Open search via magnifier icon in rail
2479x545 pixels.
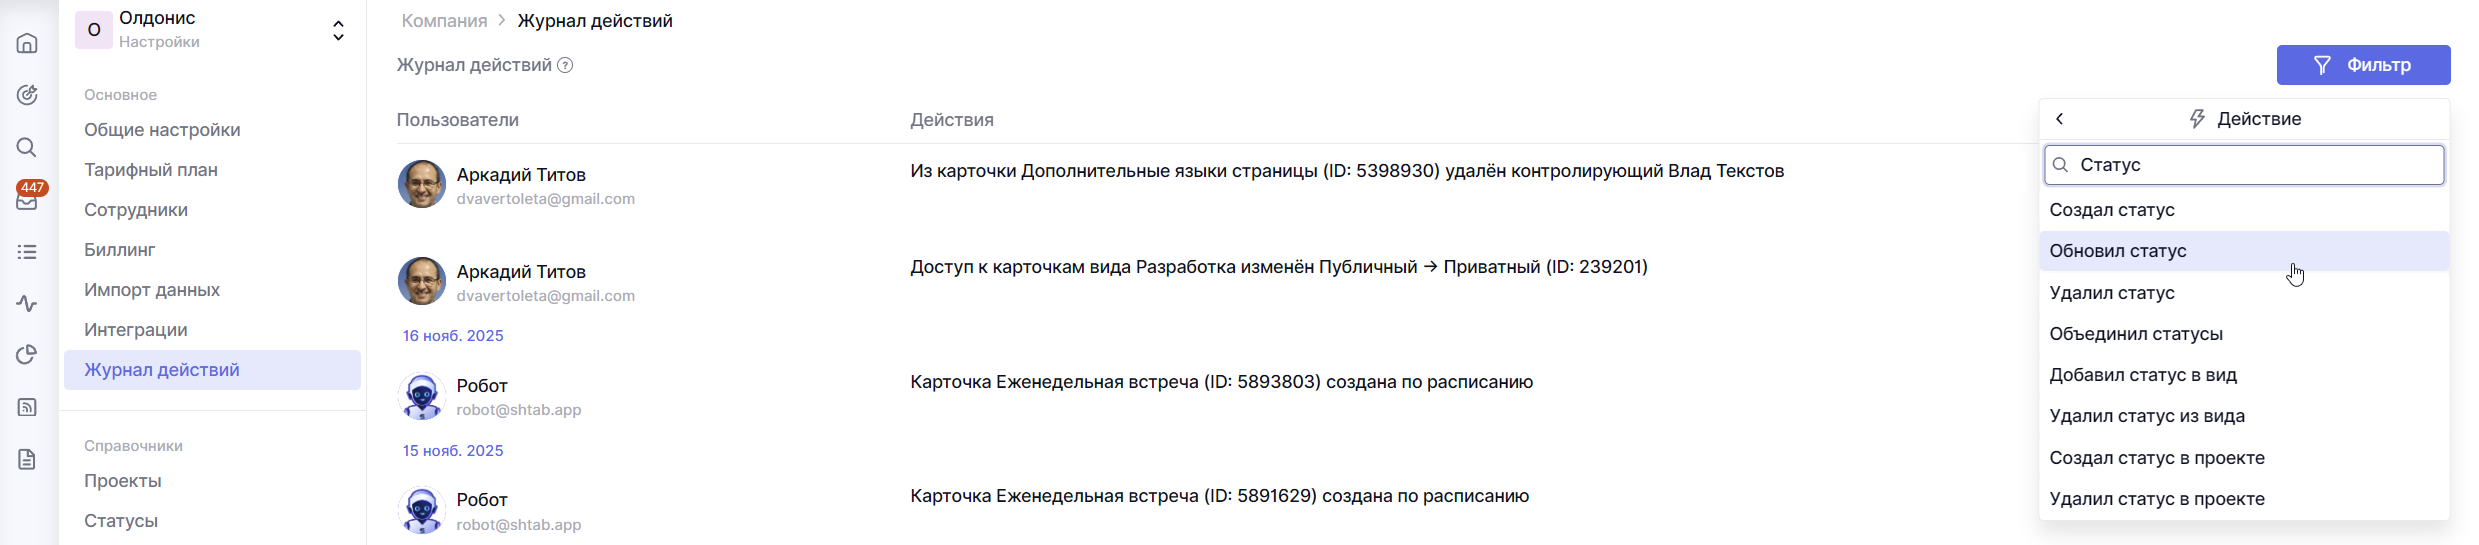(x=27, y=147)
